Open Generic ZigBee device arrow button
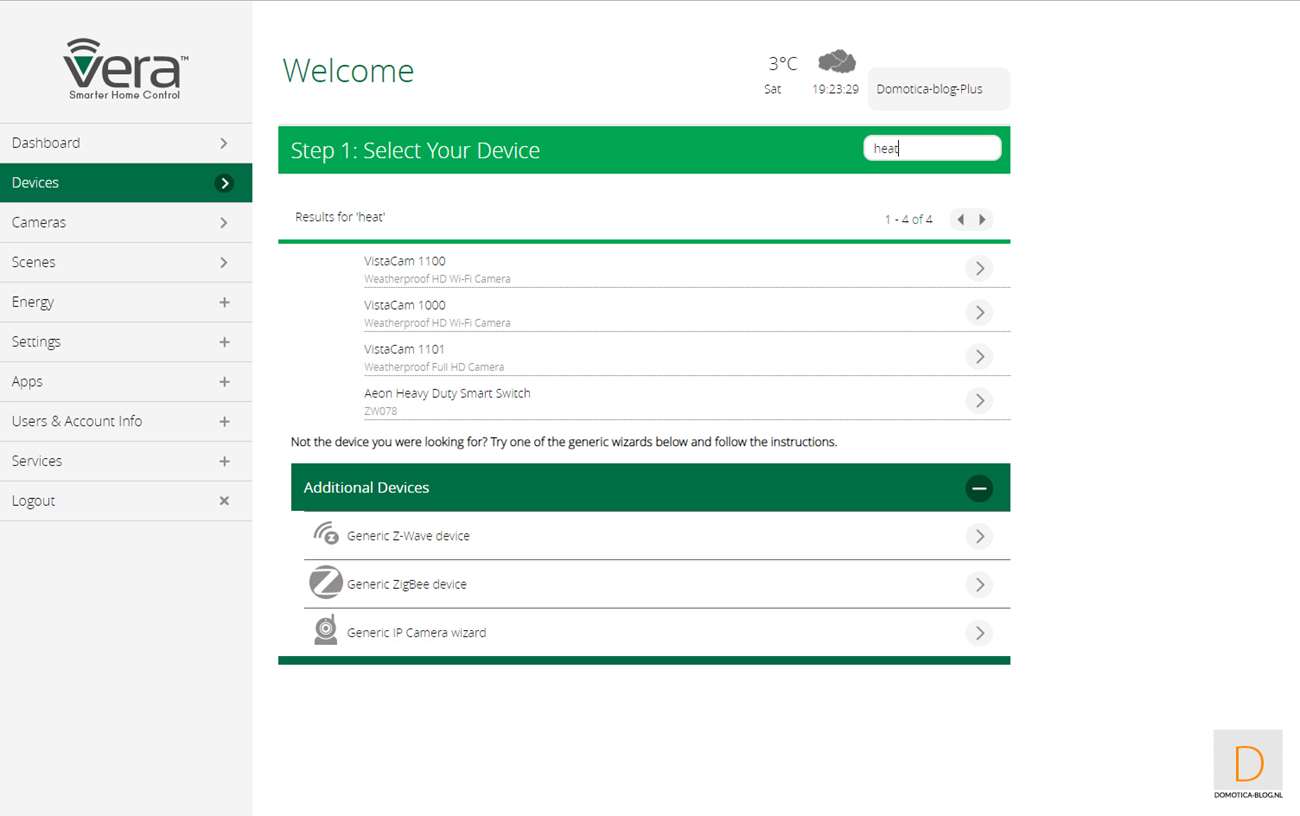Image resolution: width=1300 pixels, height=816 pixels. click(979, 584)
